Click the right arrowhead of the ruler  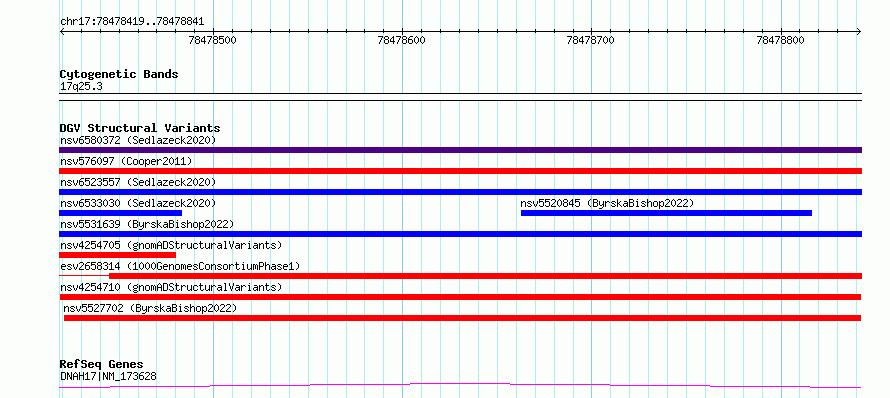pos(859,31)
